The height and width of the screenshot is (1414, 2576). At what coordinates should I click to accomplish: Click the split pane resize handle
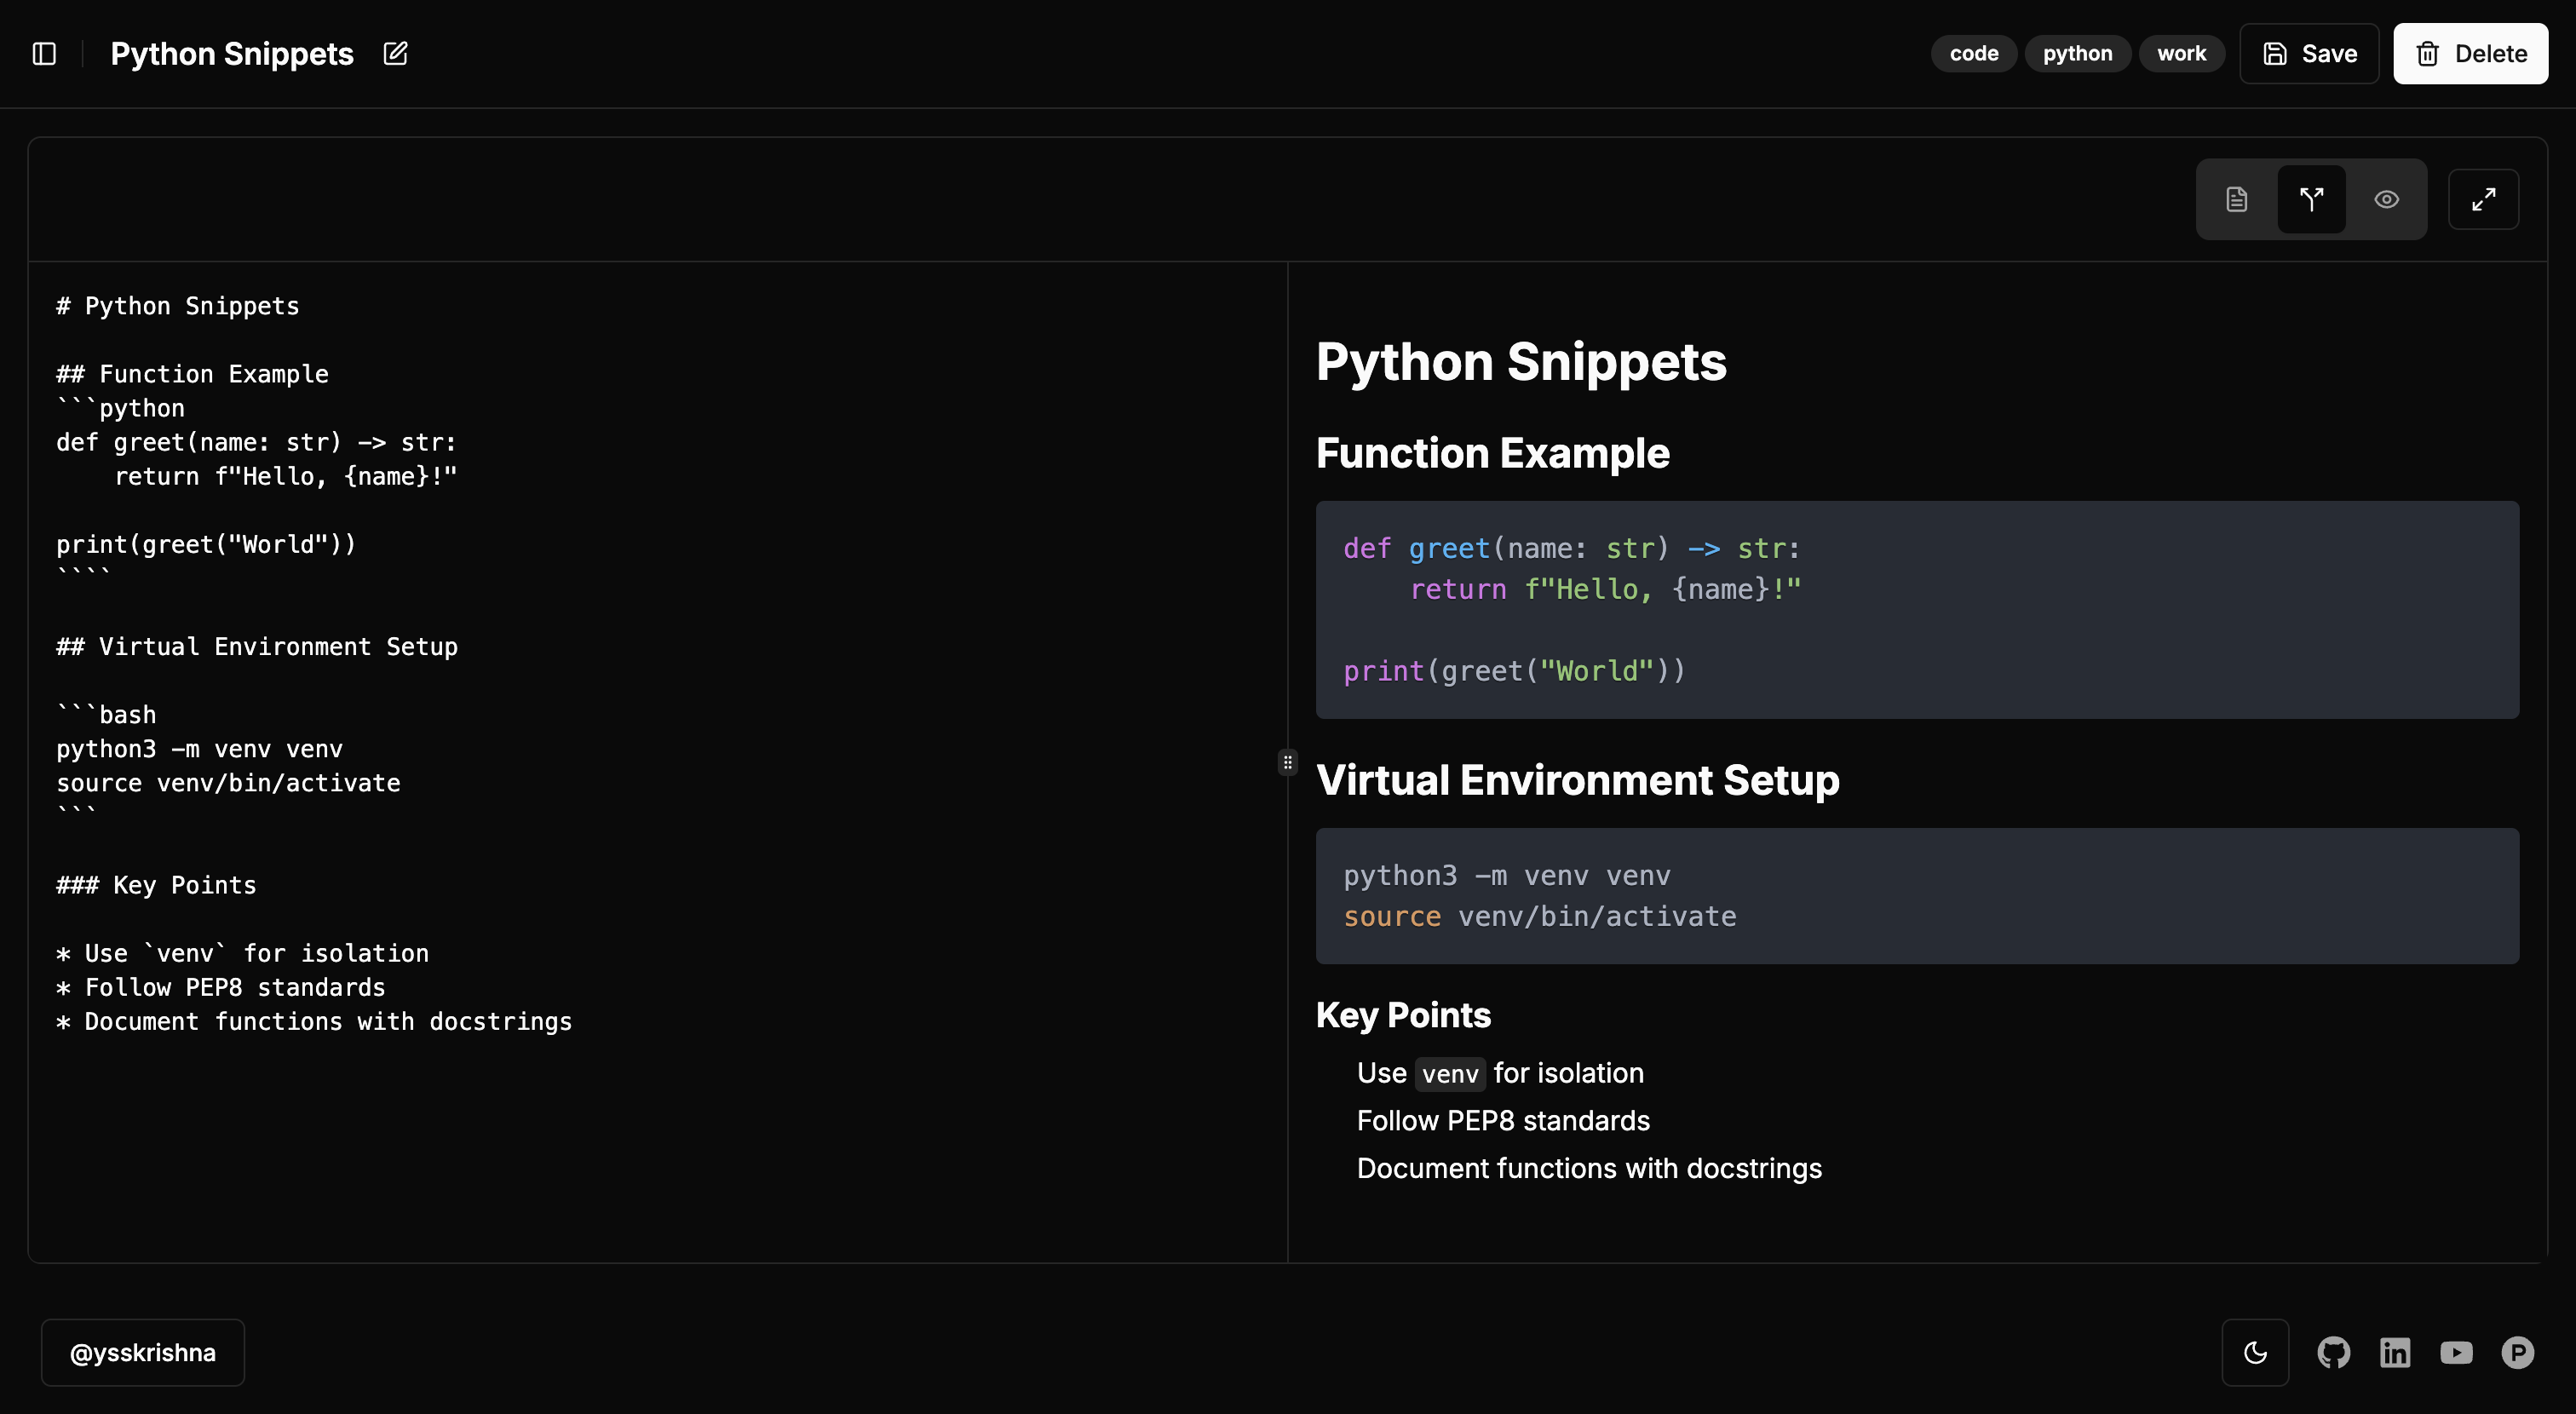point(1287,762)
